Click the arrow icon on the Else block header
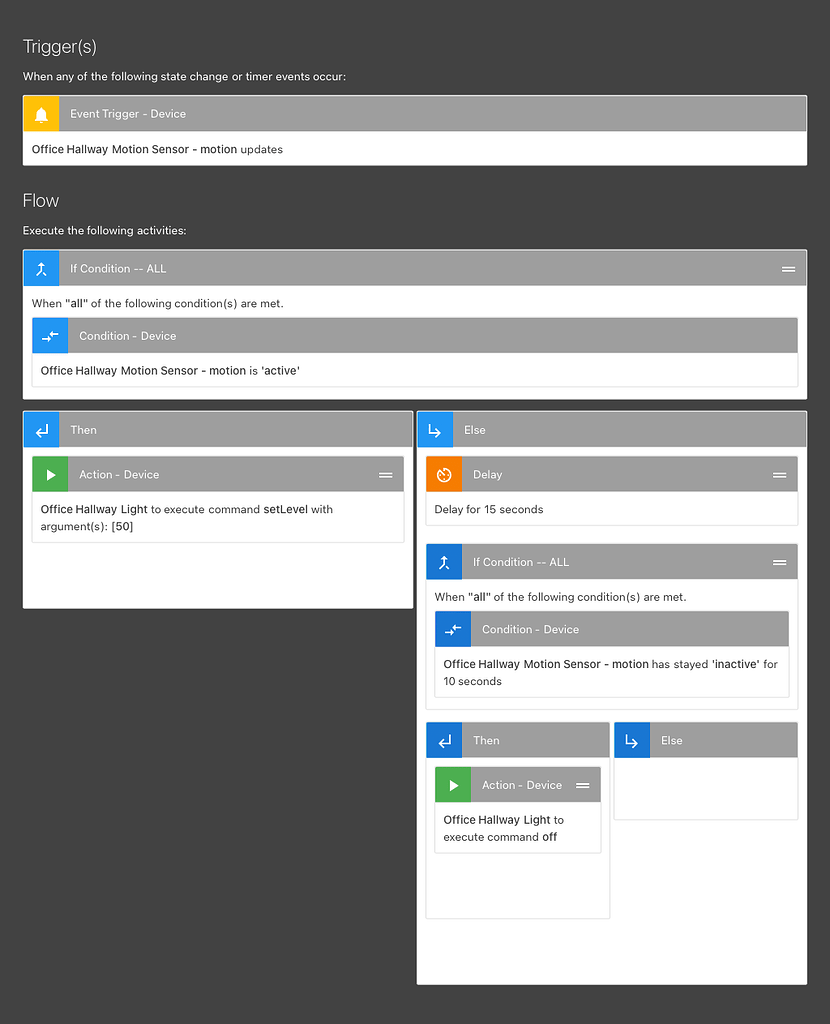 [435, 429]
